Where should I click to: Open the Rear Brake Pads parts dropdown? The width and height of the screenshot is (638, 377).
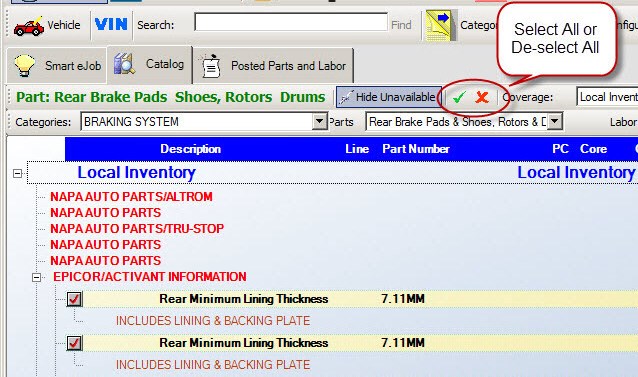pos(555,121)
